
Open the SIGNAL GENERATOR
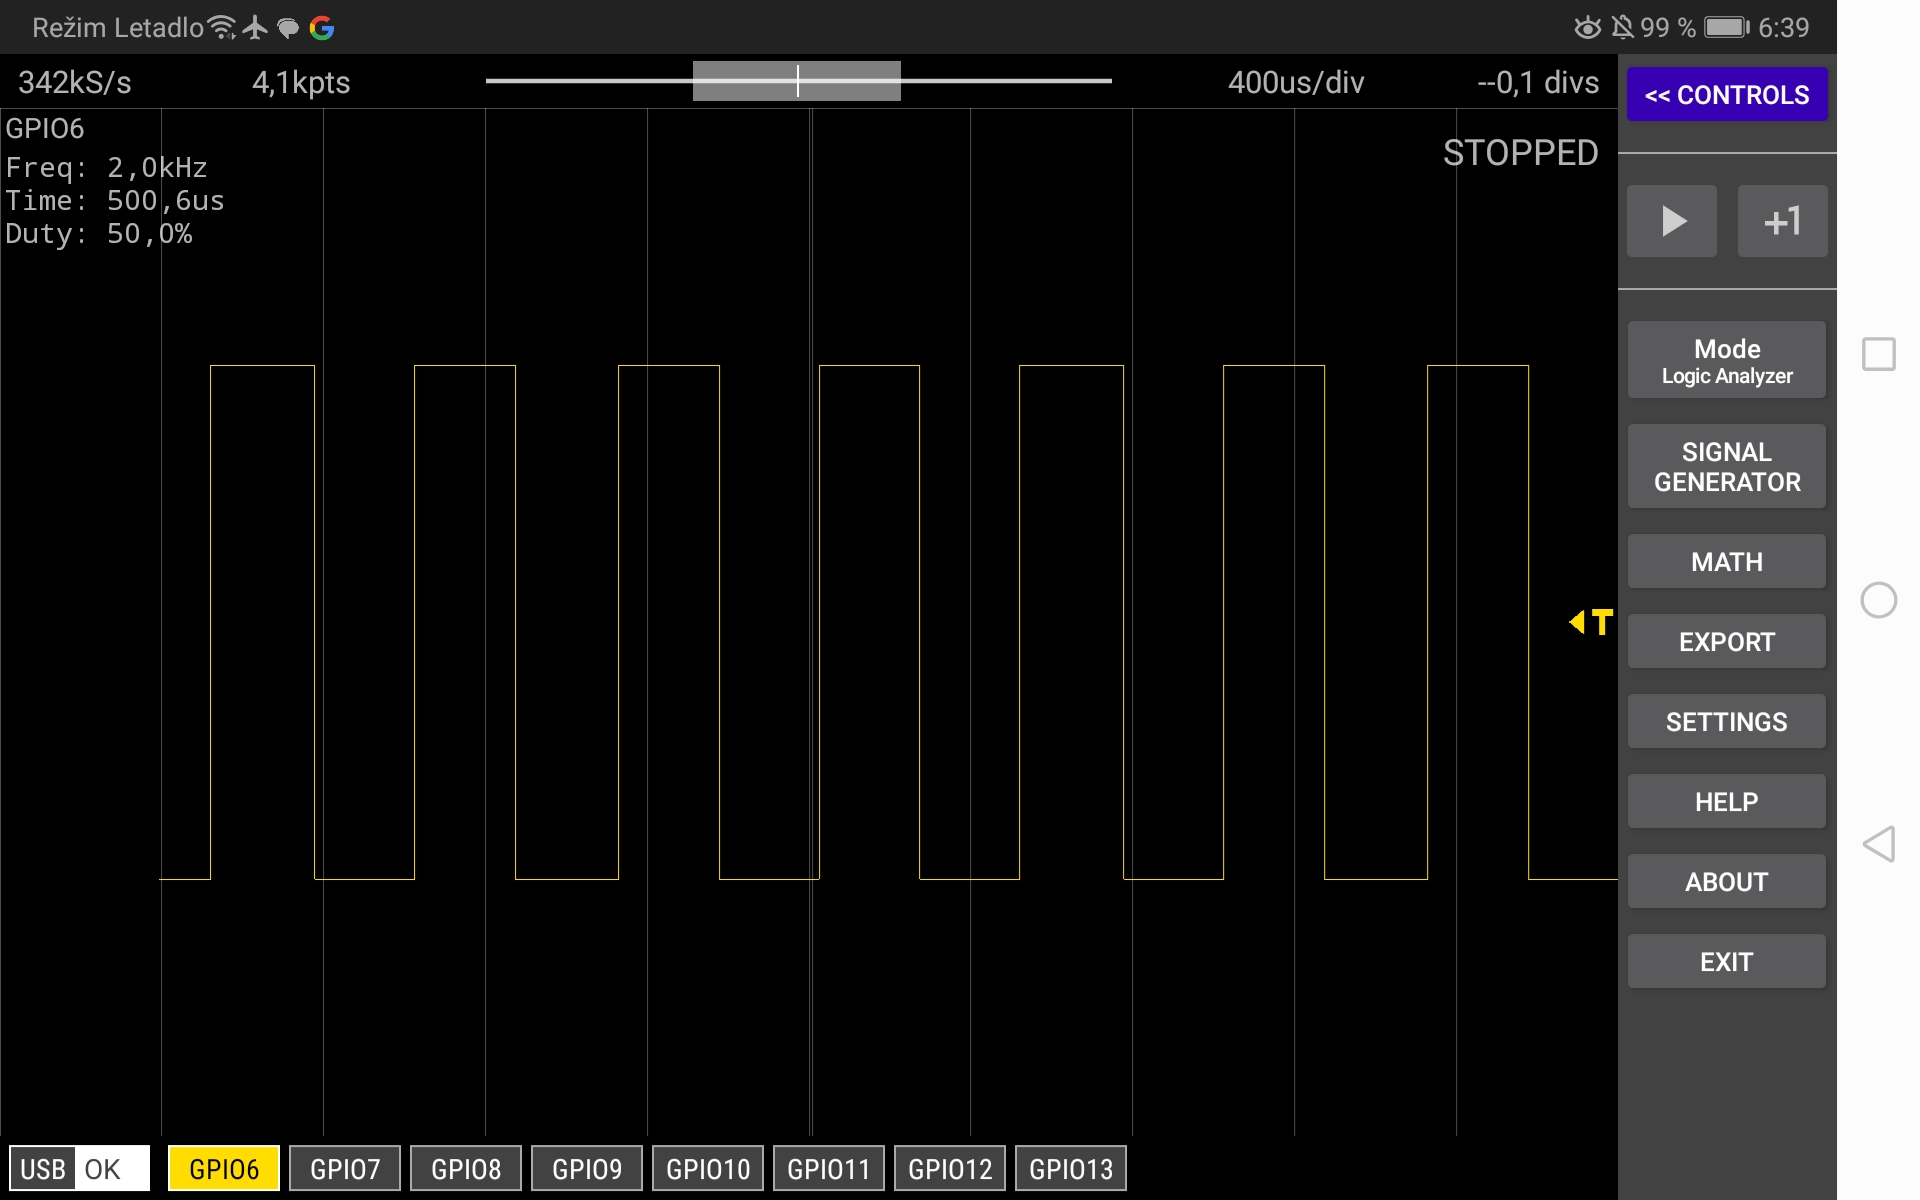click(x=1727, y=466)
